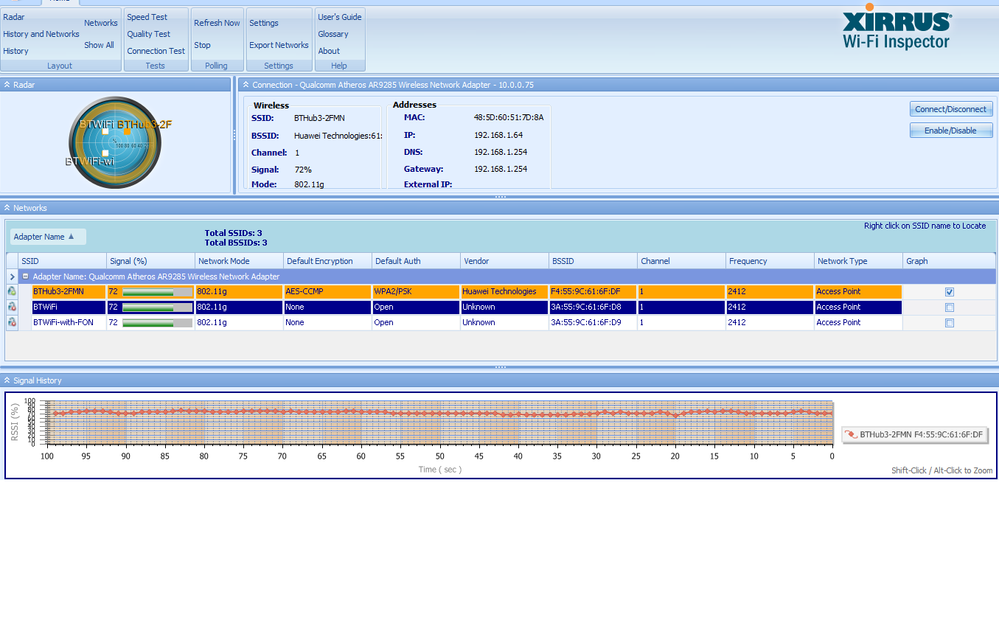Collapse the Adapter Name group row
The image size is (999, 640).
click(x=25, y=276)
